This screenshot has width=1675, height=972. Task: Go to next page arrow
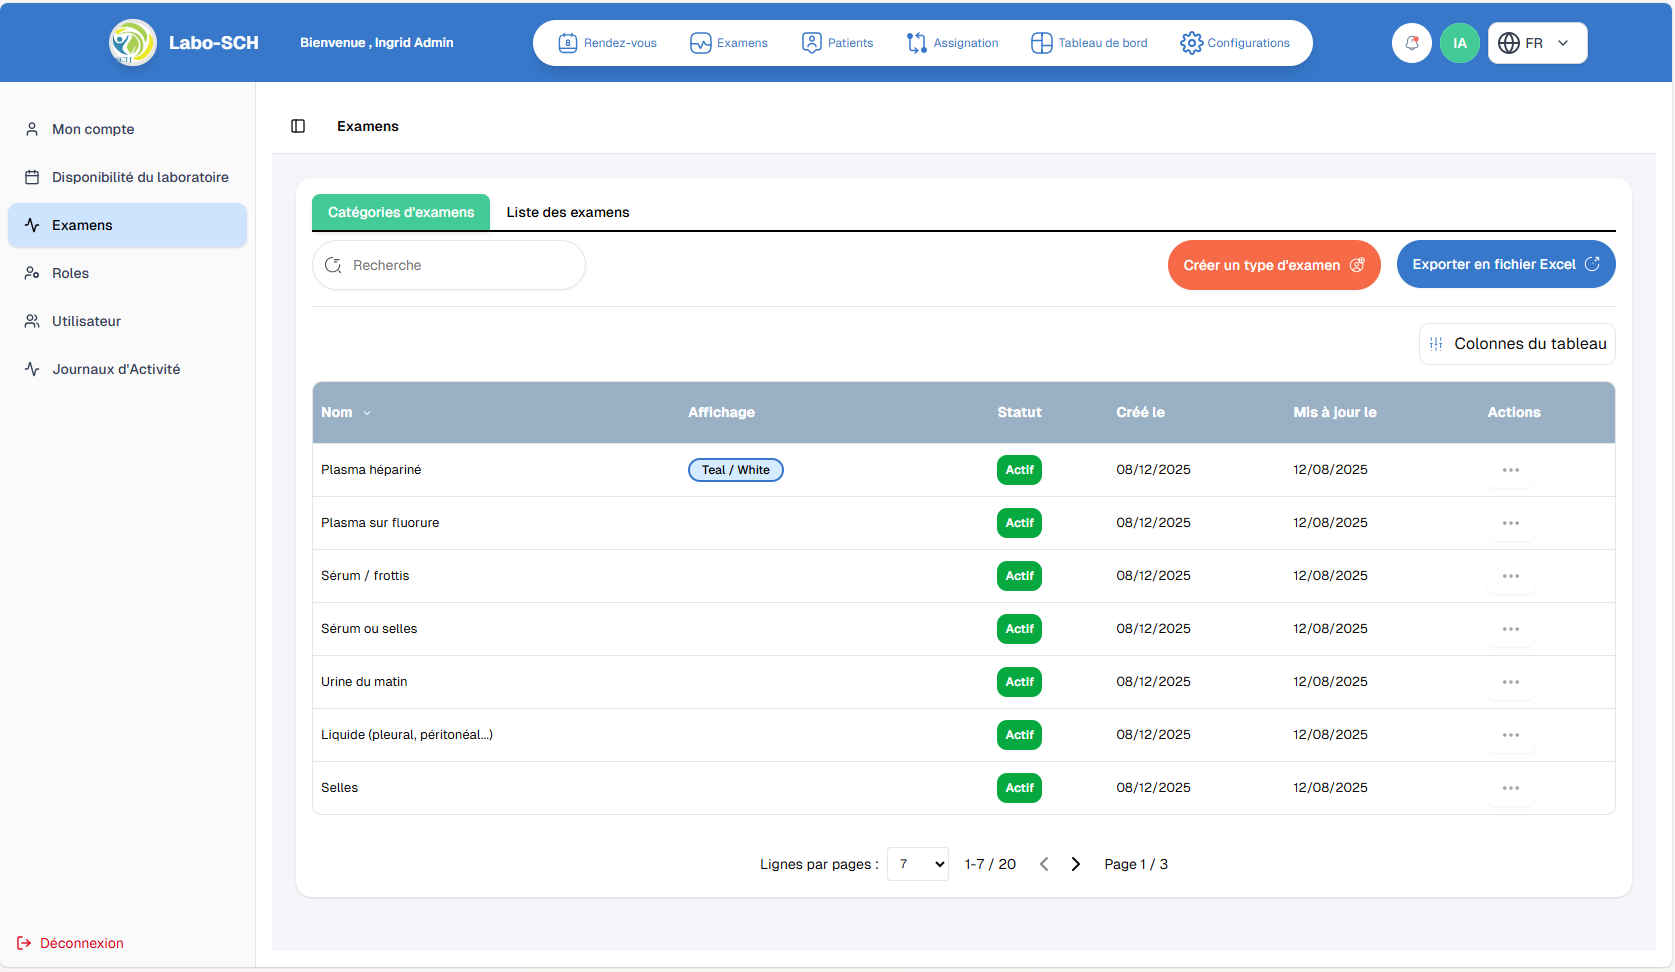[1076, 864]
